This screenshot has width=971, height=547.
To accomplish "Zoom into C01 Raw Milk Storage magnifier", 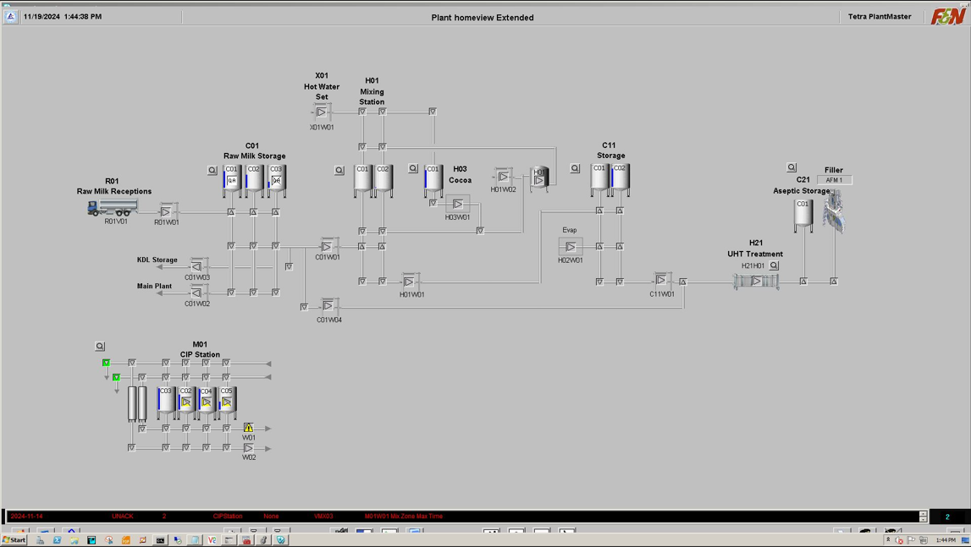I will 212,170.
